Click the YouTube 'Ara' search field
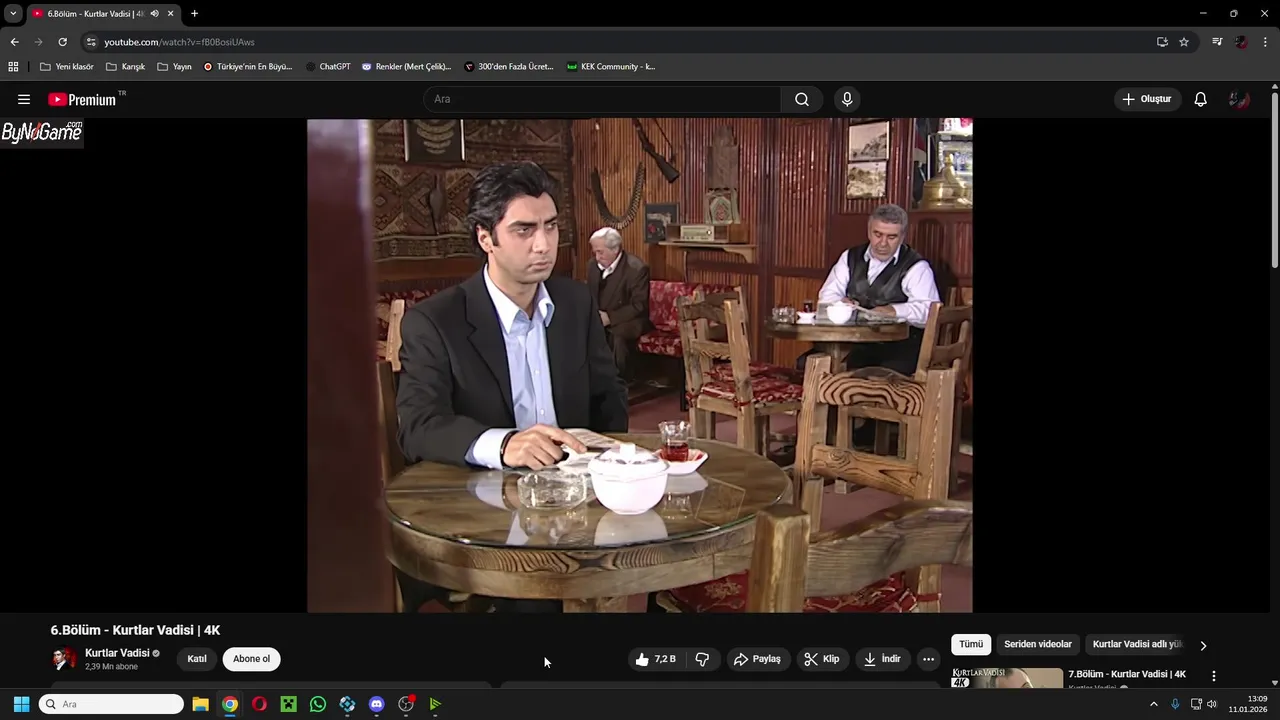1280x720 pixels. click(x=602, y=99)
